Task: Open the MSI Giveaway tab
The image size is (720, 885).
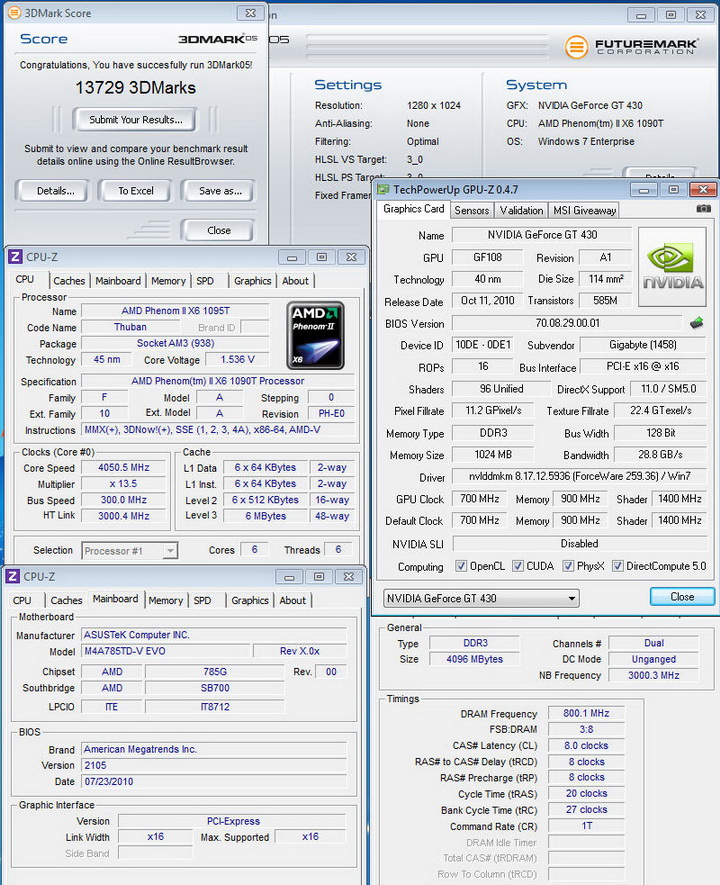Action: pyautogui.click(x=585, y=211)
